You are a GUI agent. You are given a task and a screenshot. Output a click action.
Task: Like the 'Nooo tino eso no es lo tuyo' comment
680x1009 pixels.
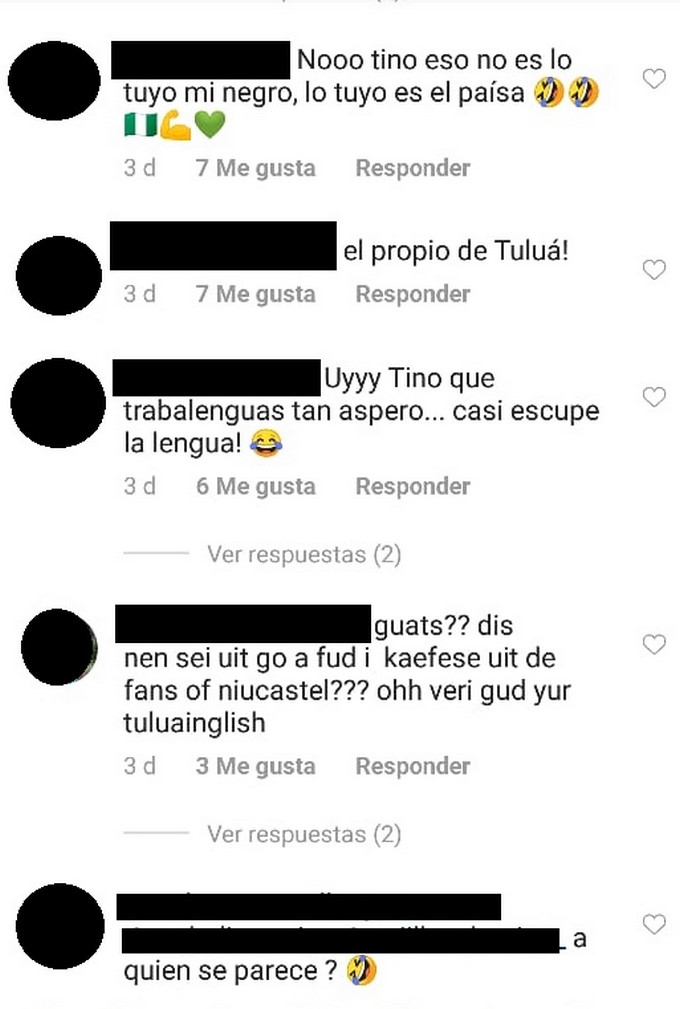(654, 79)
